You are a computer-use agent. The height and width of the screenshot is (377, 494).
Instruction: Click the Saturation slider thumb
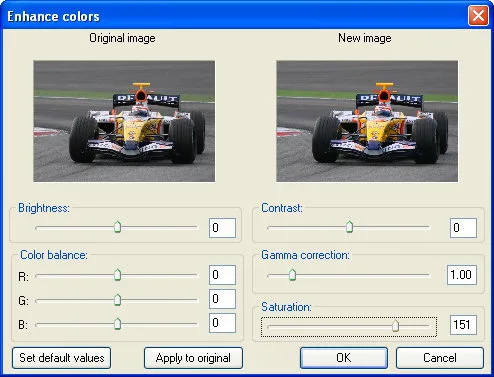tap(395, 326)
